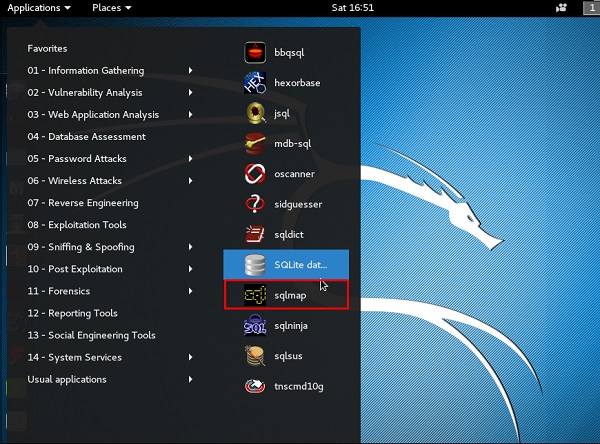Click the hexorbase text label
600x444 pixels.
[297, 83]
